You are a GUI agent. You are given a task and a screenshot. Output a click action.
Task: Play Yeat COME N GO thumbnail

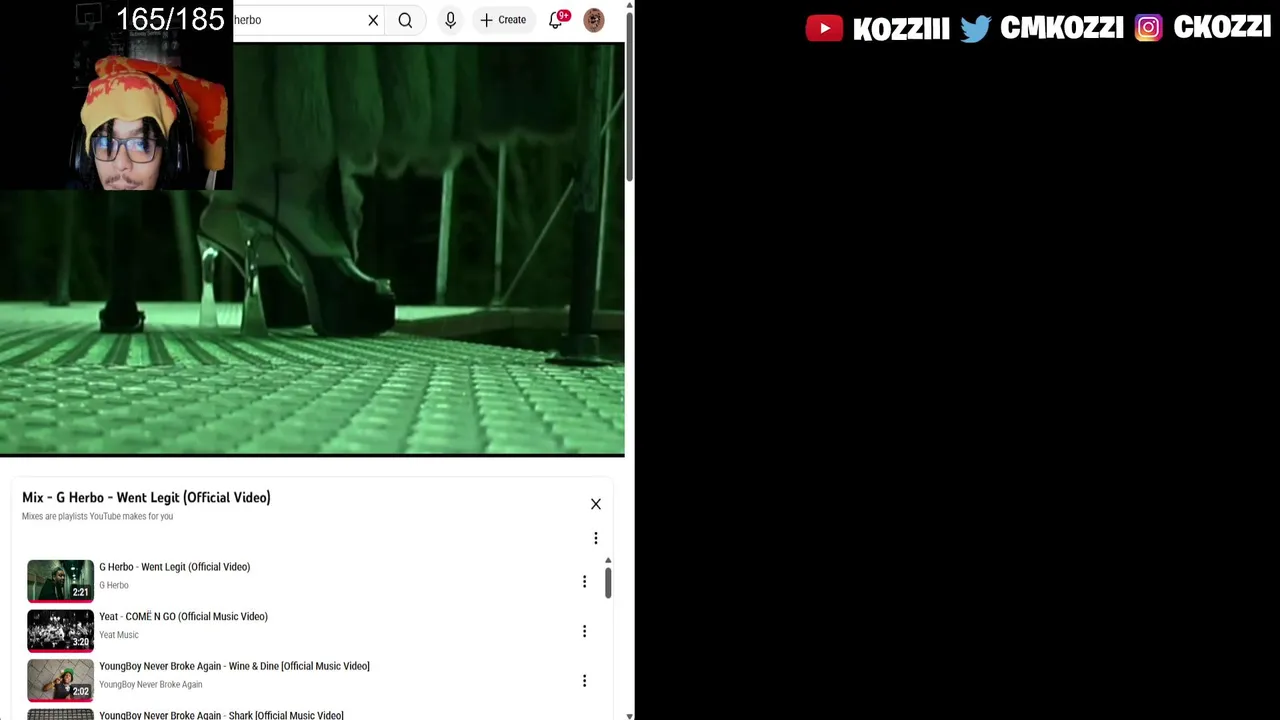tap(60, 630)
